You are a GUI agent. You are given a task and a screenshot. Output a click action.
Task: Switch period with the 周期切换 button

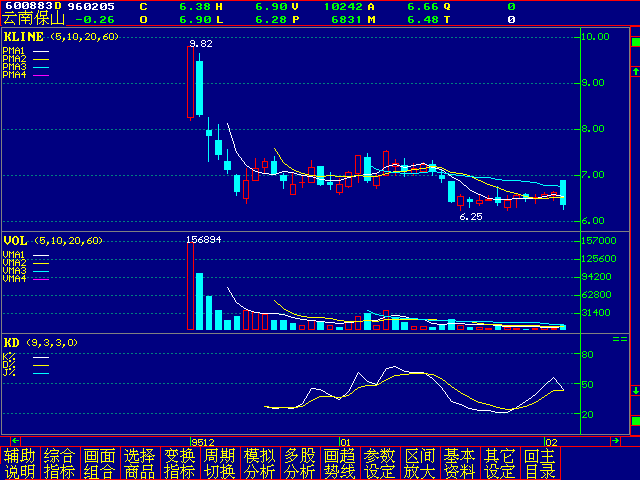[220, 463]
